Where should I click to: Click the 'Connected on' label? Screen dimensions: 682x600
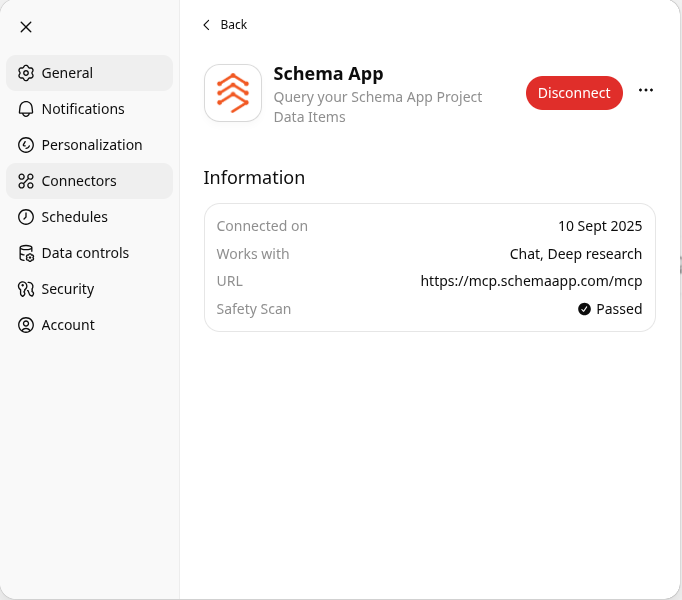262,226
